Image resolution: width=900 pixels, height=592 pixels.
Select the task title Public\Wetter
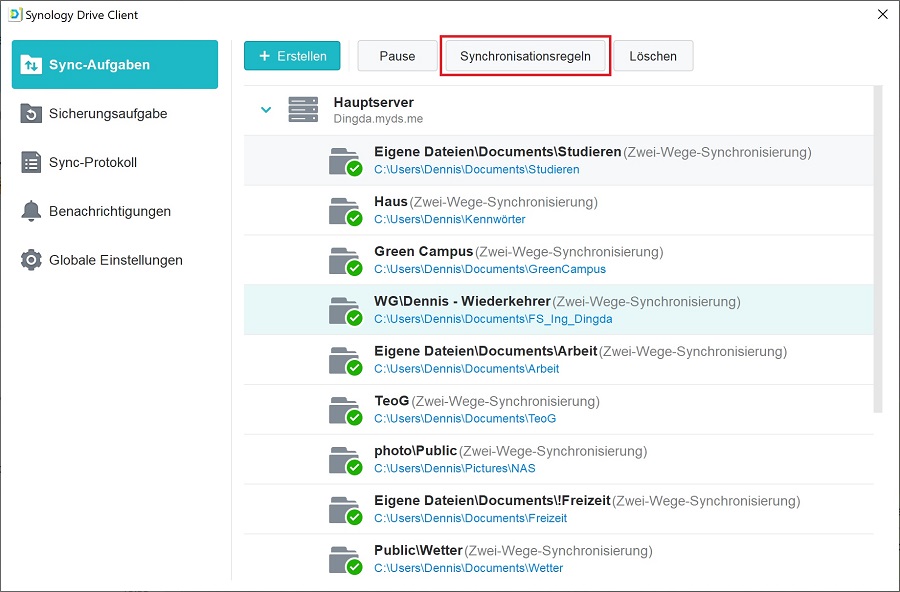click(418, 551)
